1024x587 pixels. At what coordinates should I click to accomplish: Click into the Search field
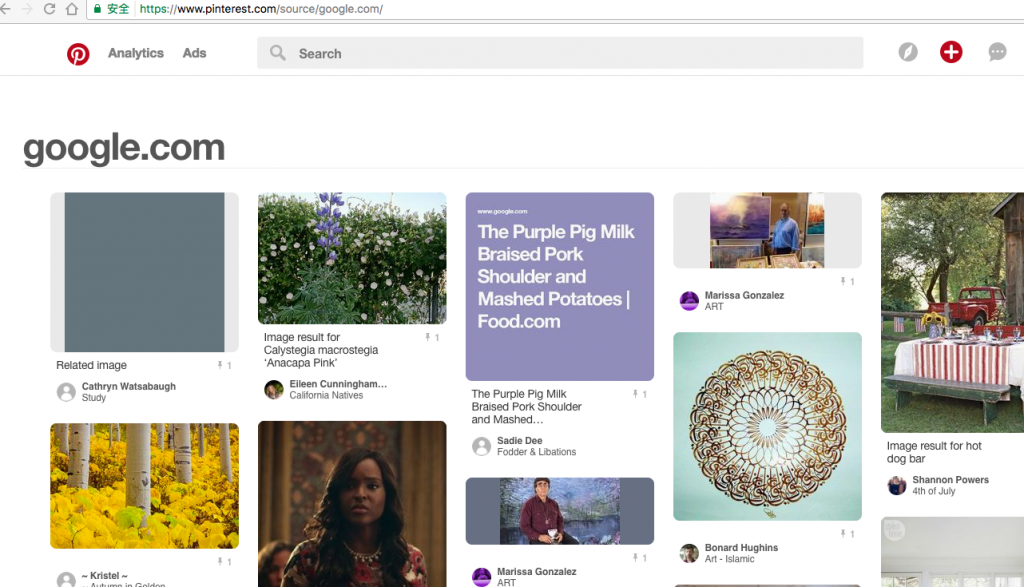coord(560,53)
